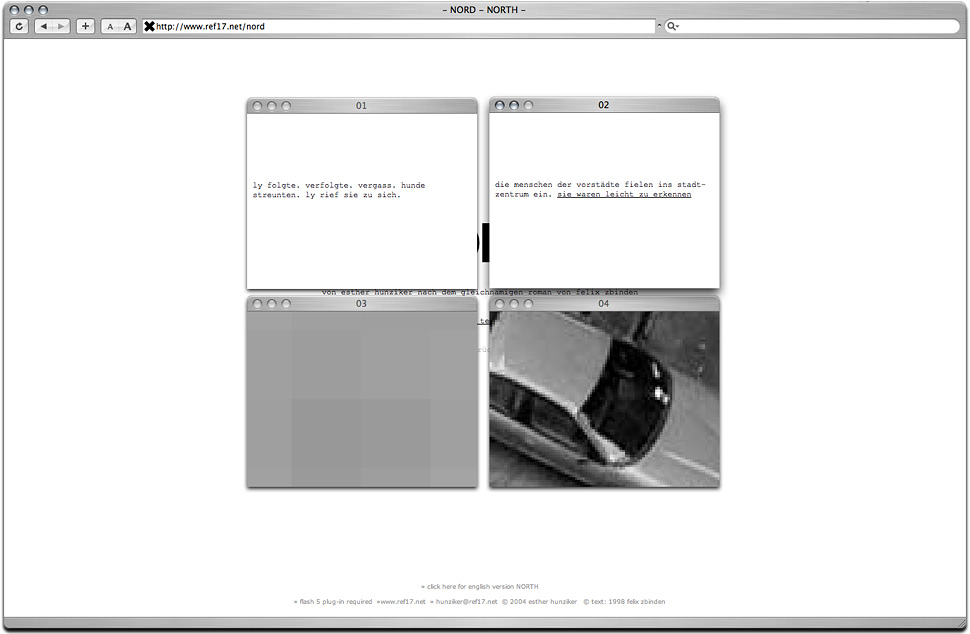Increase text size with large A button
The width and height of the screenshot is (970, 634).
[x=127, y=26]
